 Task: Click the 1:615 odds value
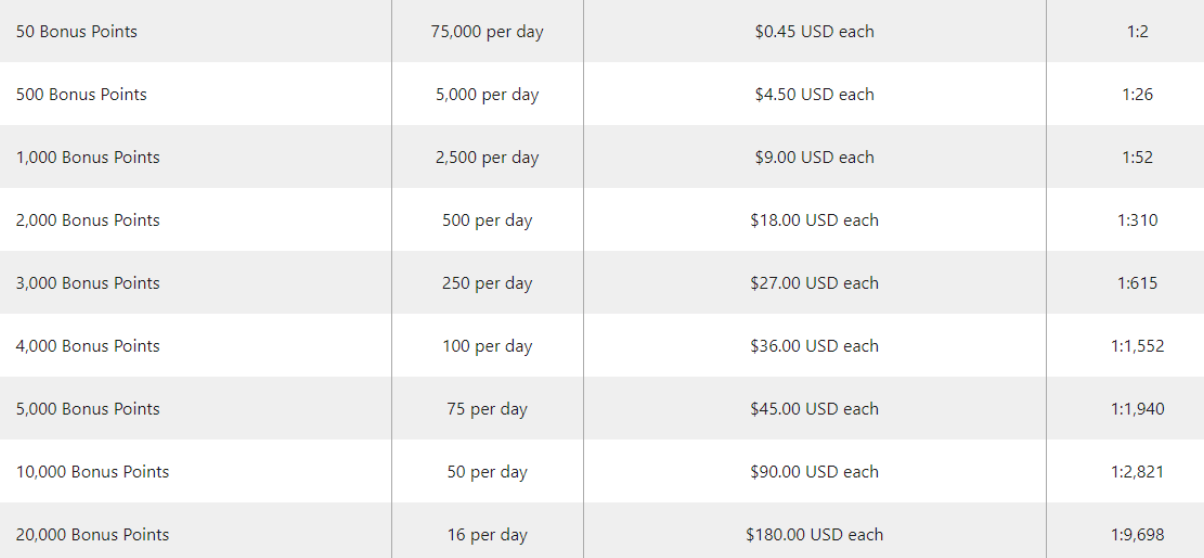click(x=1138, y=283)
